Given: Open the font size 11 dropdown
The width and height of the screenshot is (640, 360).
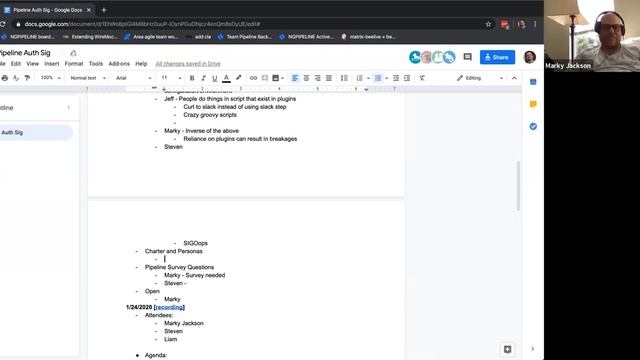Looking at the screenshot, I should [x=171, y=78].
